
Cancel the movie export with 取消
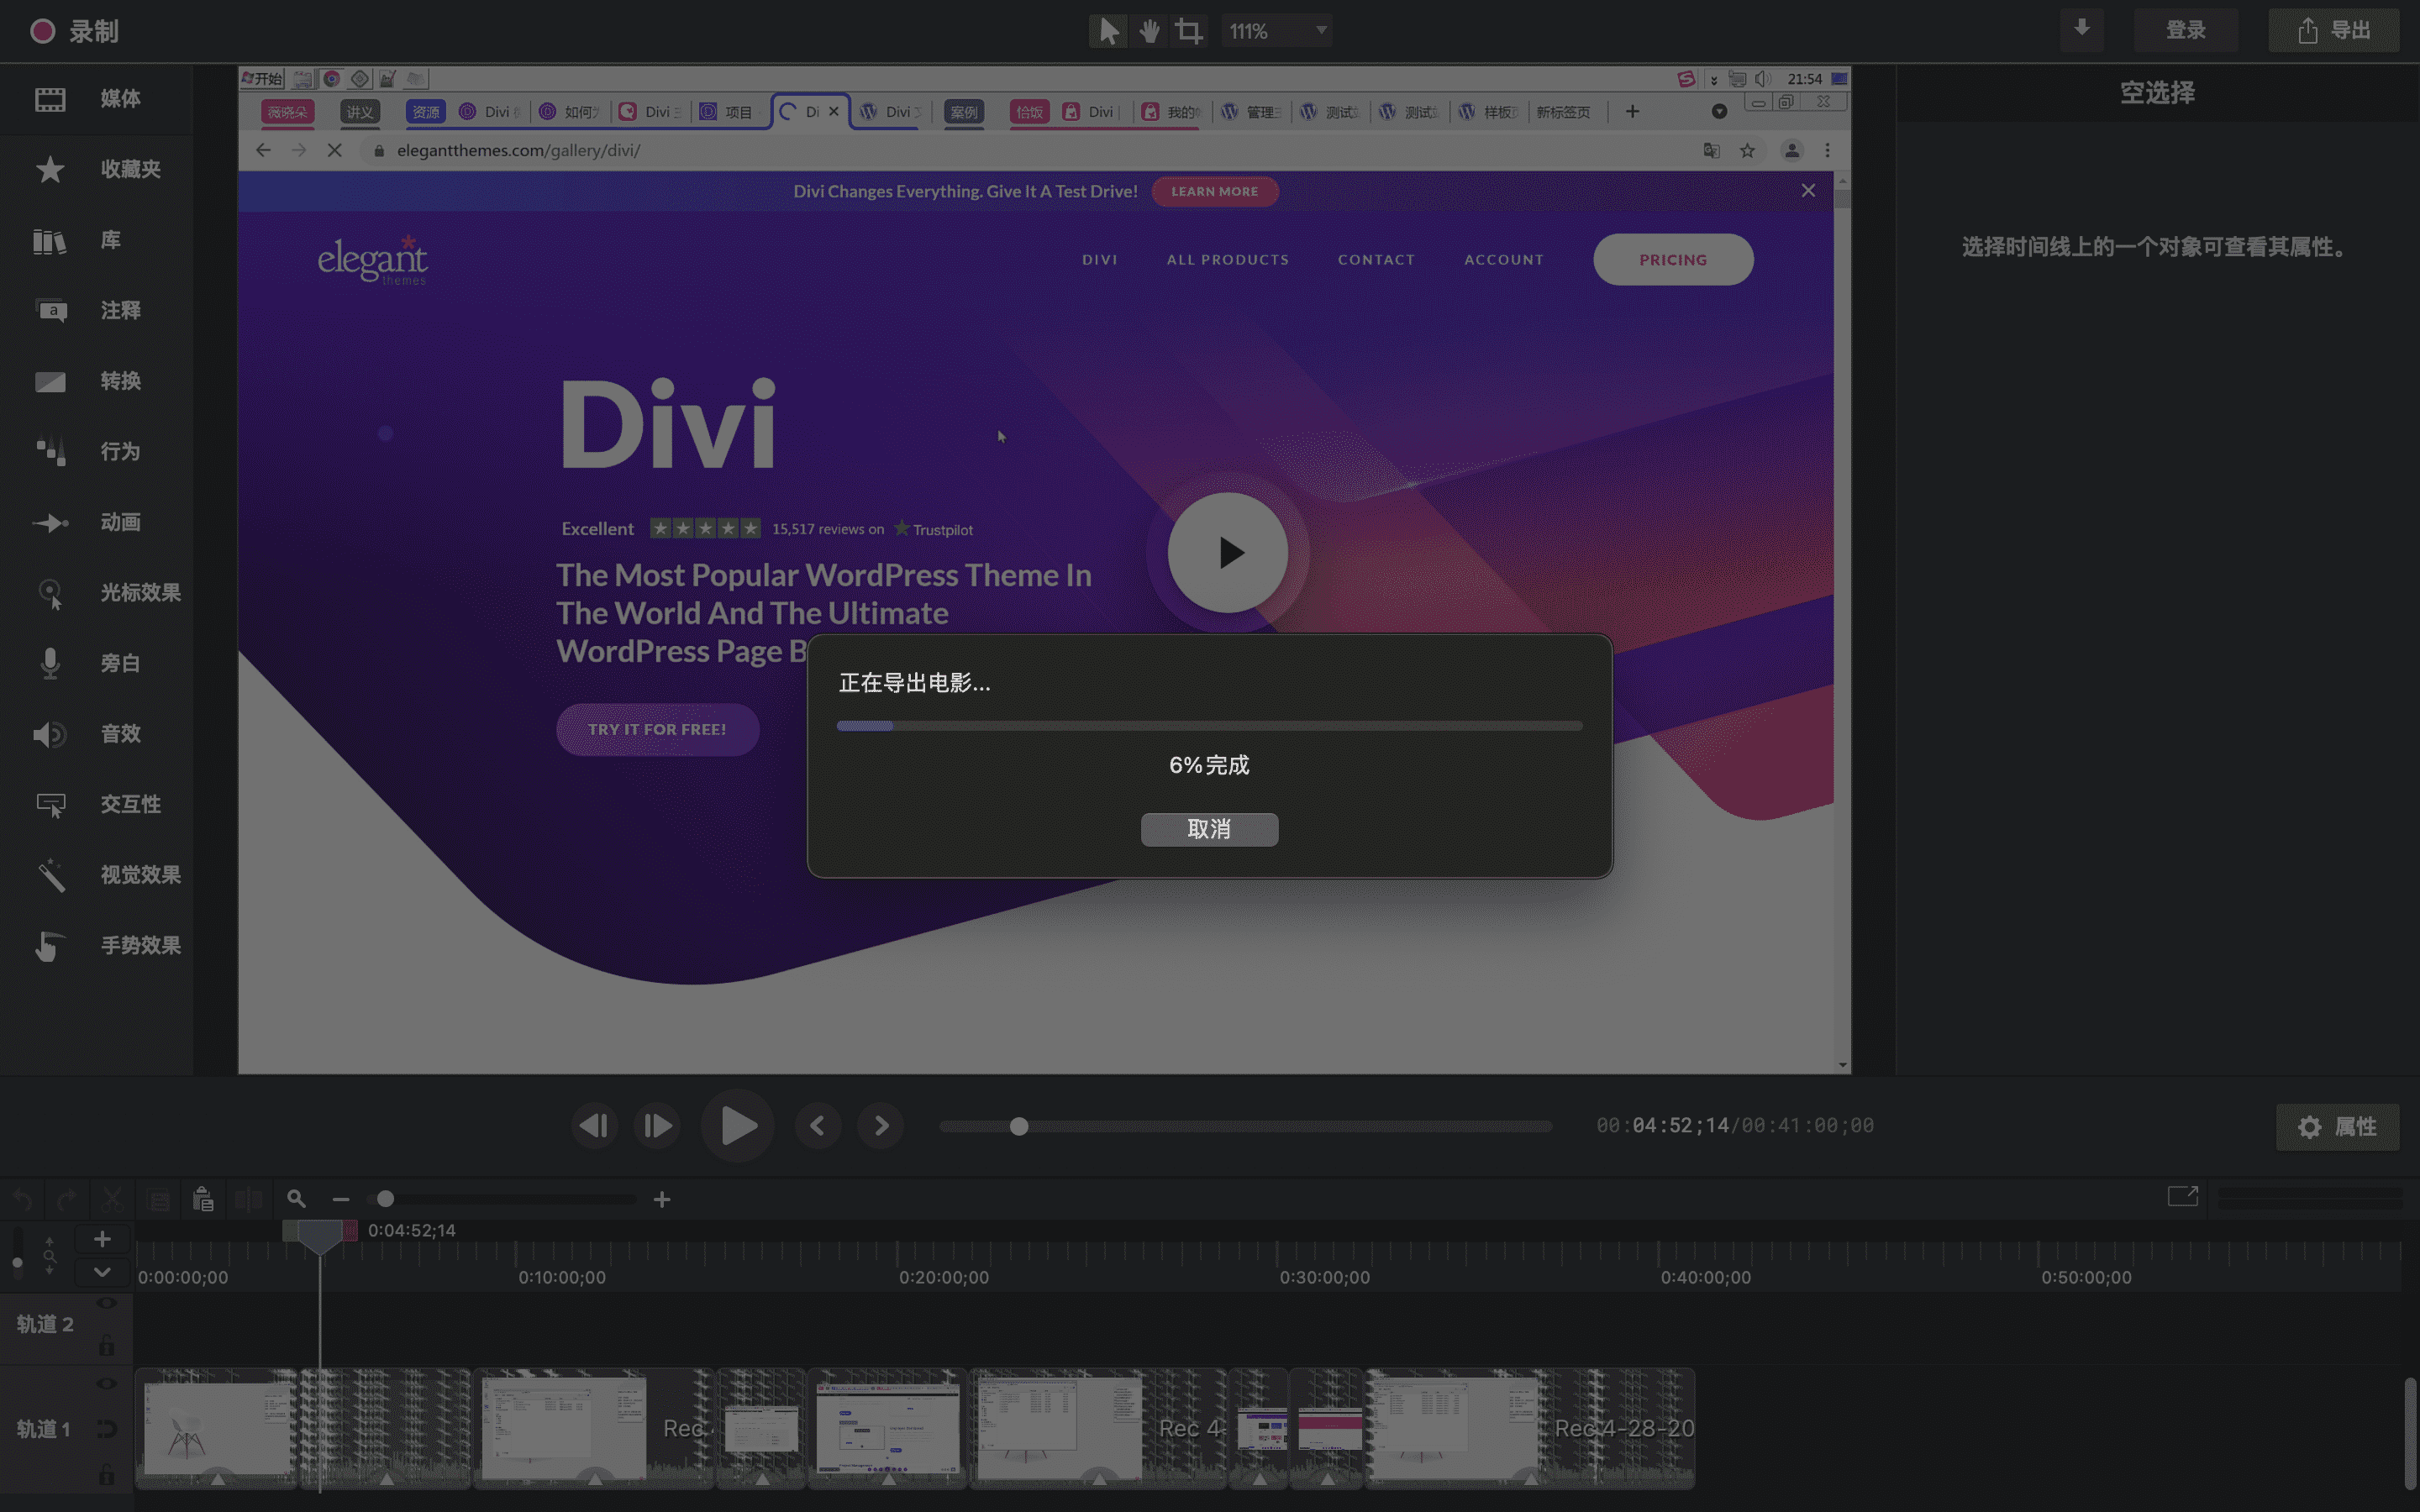[1209, 829]
